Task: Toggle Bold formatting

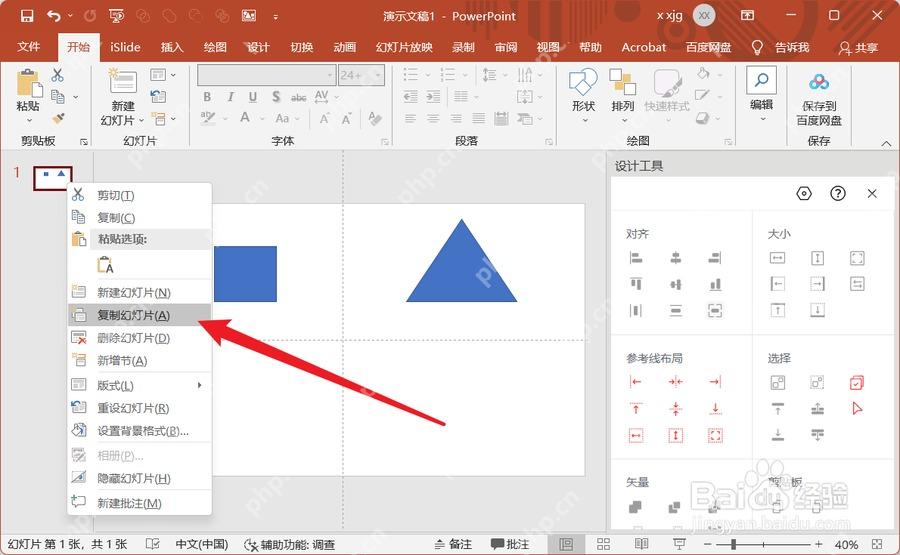Action: tap(207, 97)
